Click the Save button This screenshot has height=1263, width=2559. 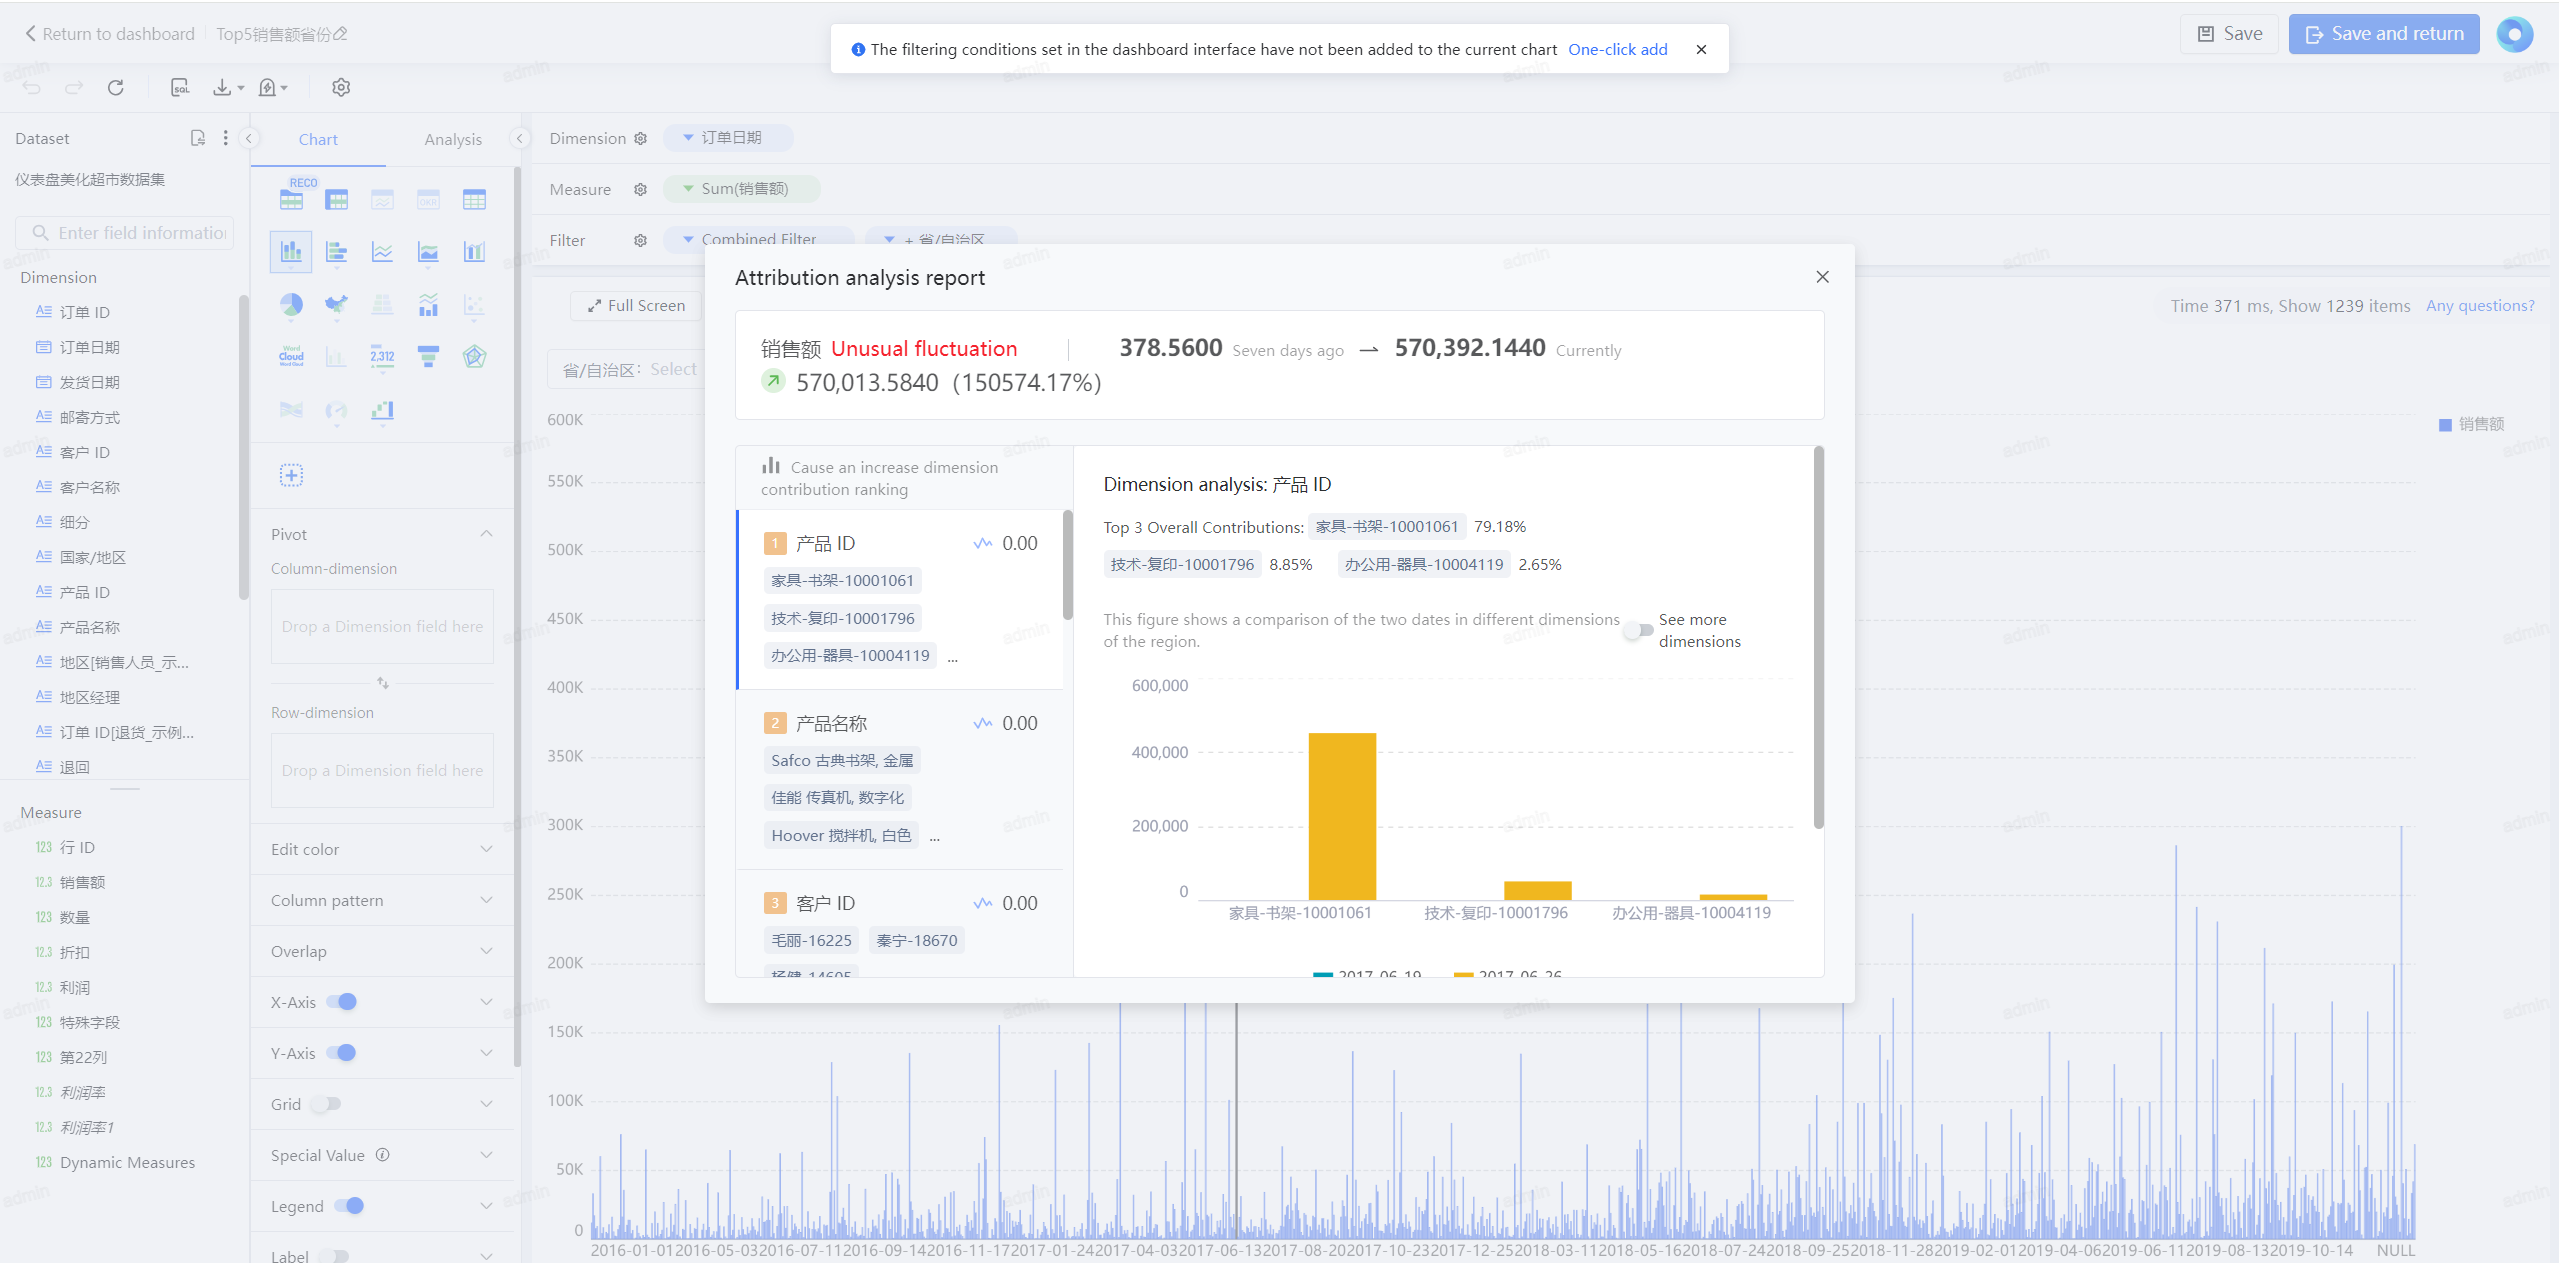pos(2229,34)
